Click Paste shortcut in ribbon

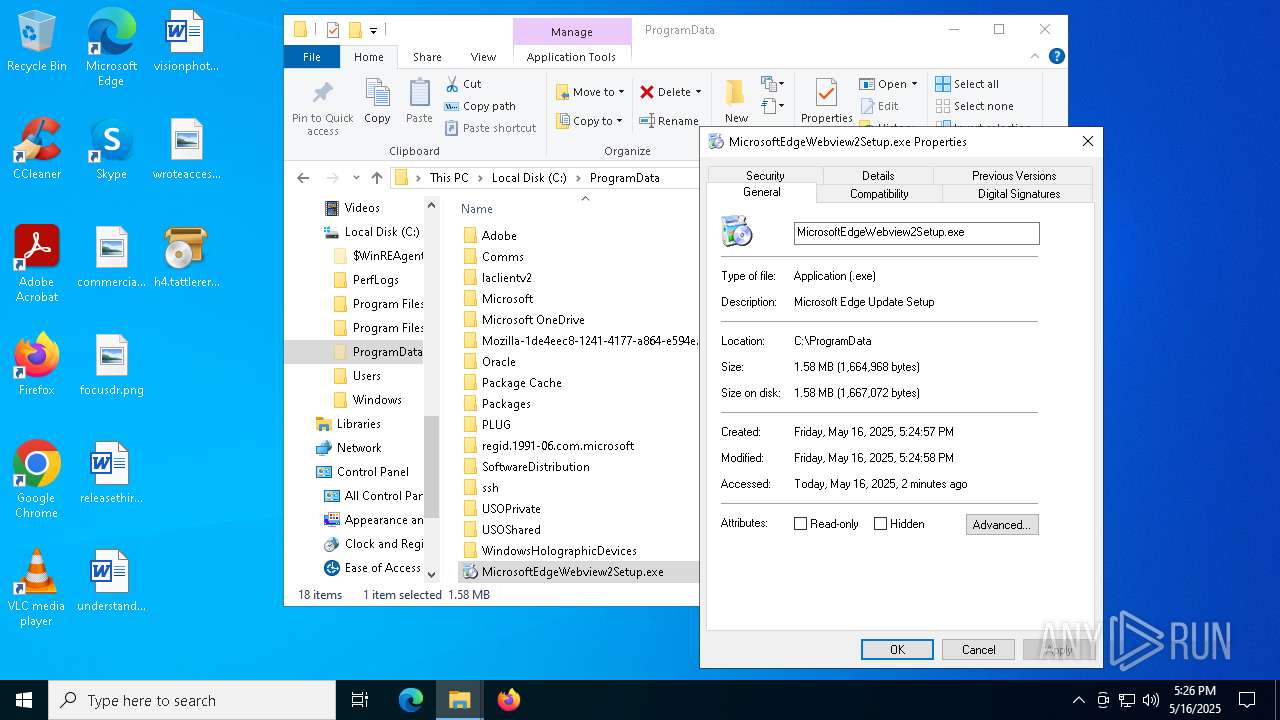pyautogui.click(x=490, y=128)
